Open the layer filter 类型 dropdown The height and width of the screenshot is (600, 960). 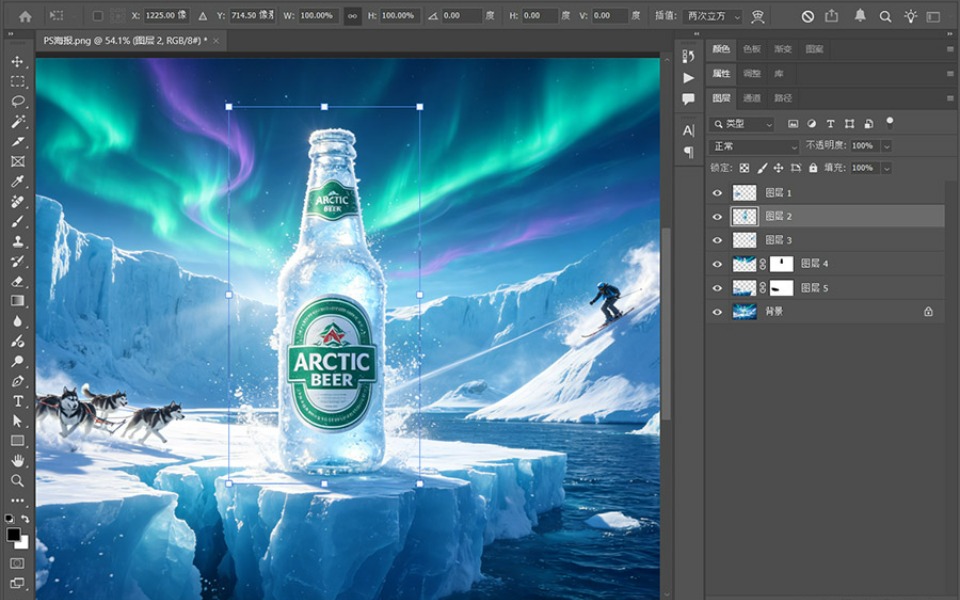point(741,124)
